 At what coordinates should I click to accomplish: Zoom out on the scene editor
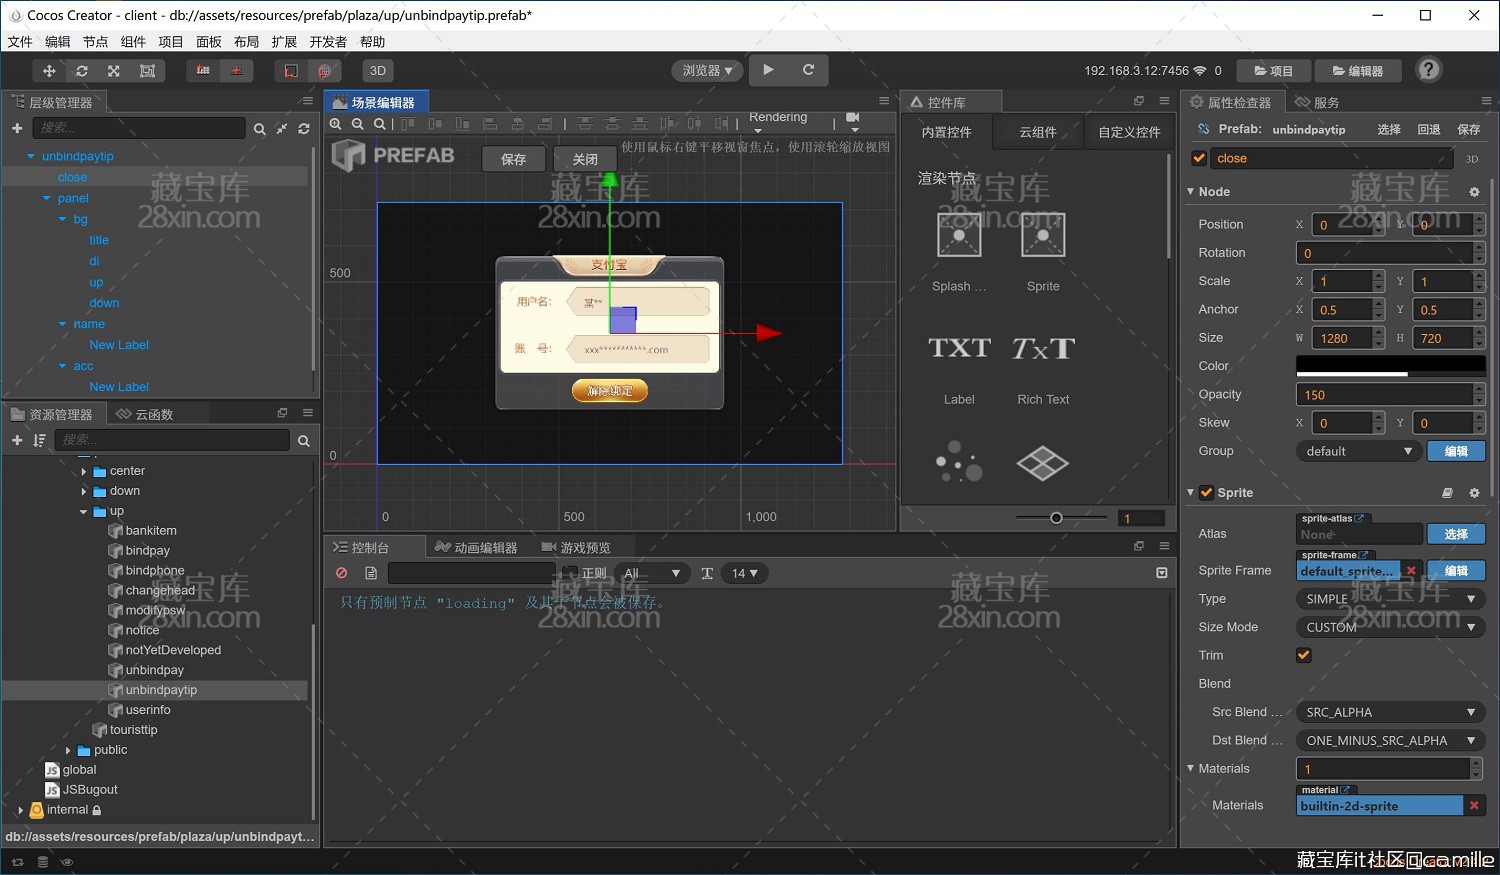pos(358,124)
